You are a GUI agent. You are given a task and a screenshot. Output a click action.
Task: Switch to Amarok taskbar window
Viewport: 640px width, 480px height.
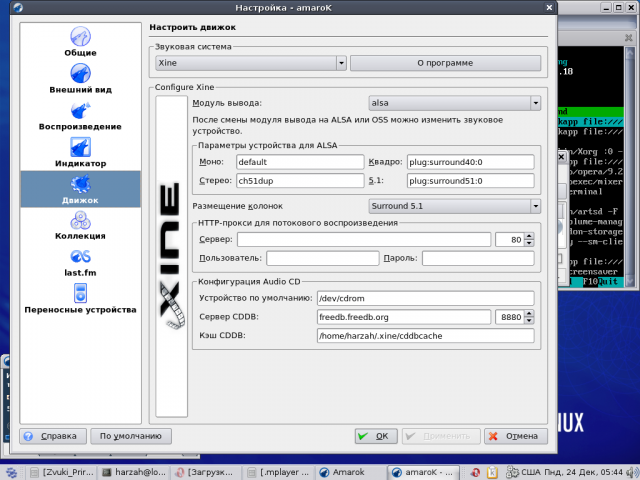(x=351, y=472)
